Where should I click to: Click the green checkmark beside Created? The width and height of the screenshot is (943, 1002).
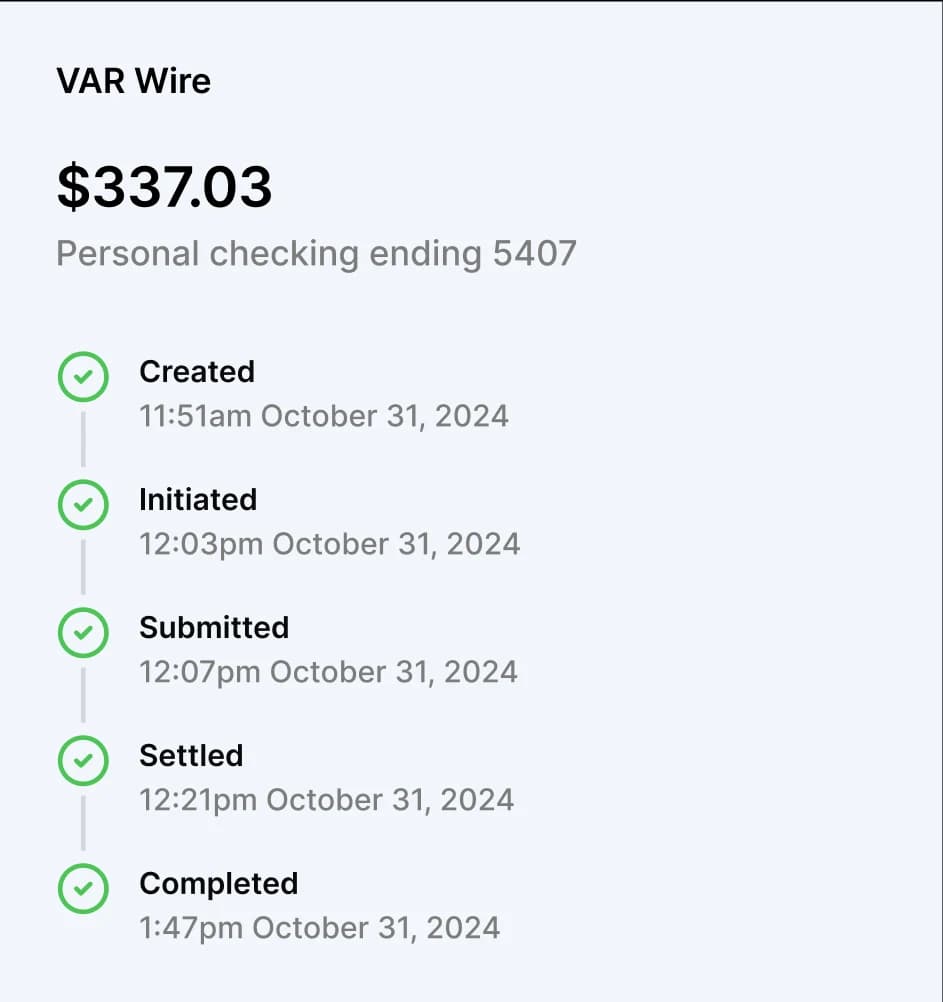83,377
